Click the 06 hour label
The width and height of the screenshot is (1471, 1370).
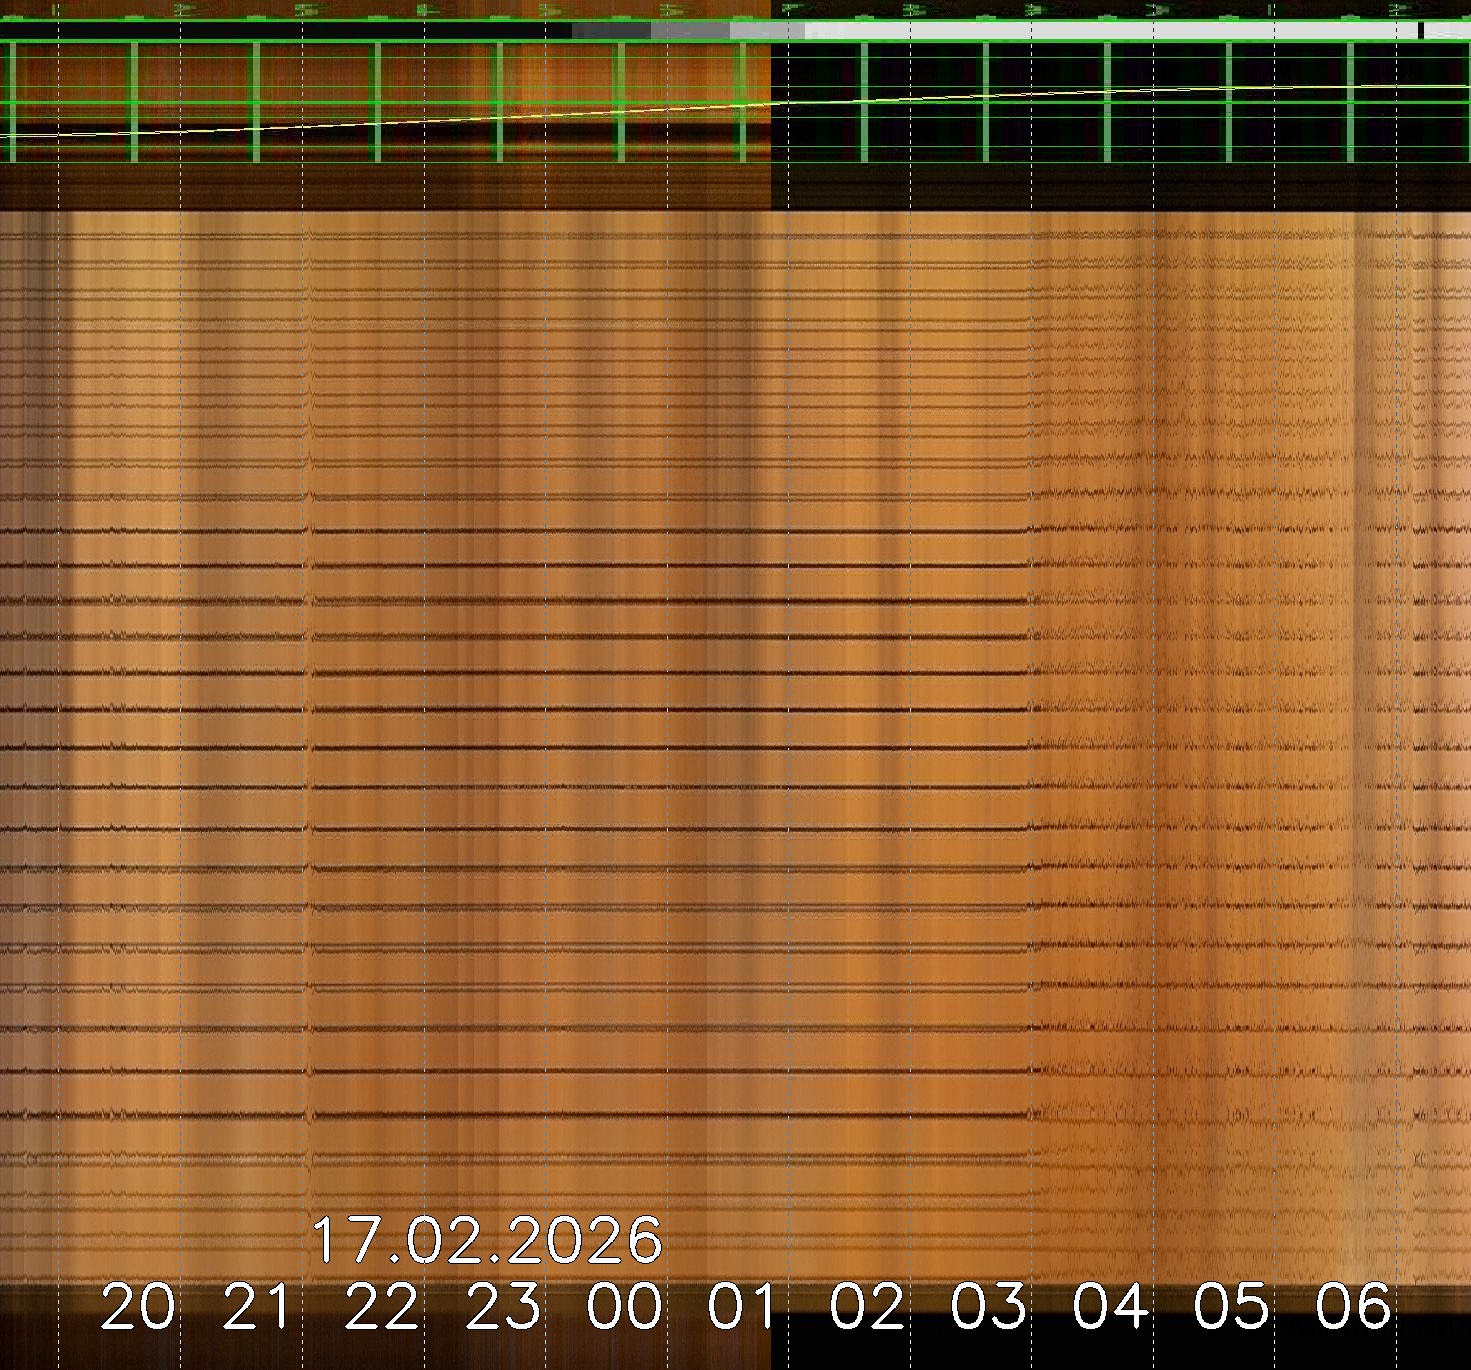[x=1354, y=1307]
